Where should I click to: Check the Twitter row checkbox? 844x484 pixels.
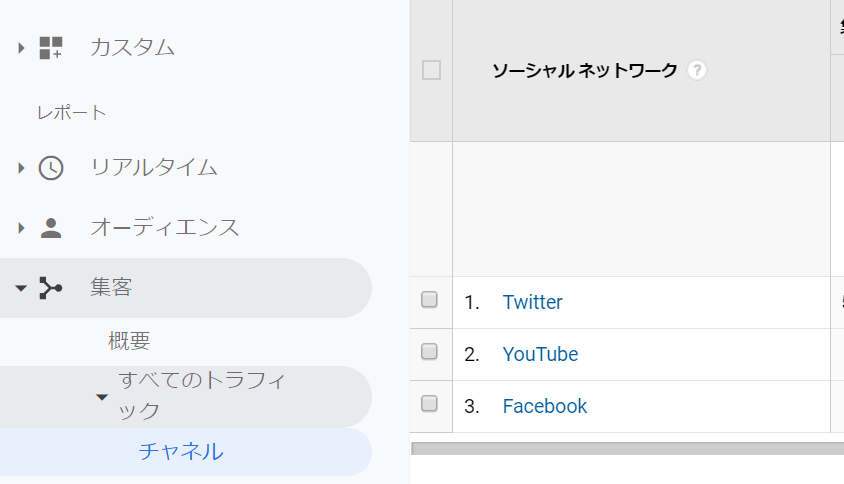click(x=429, y=299)
